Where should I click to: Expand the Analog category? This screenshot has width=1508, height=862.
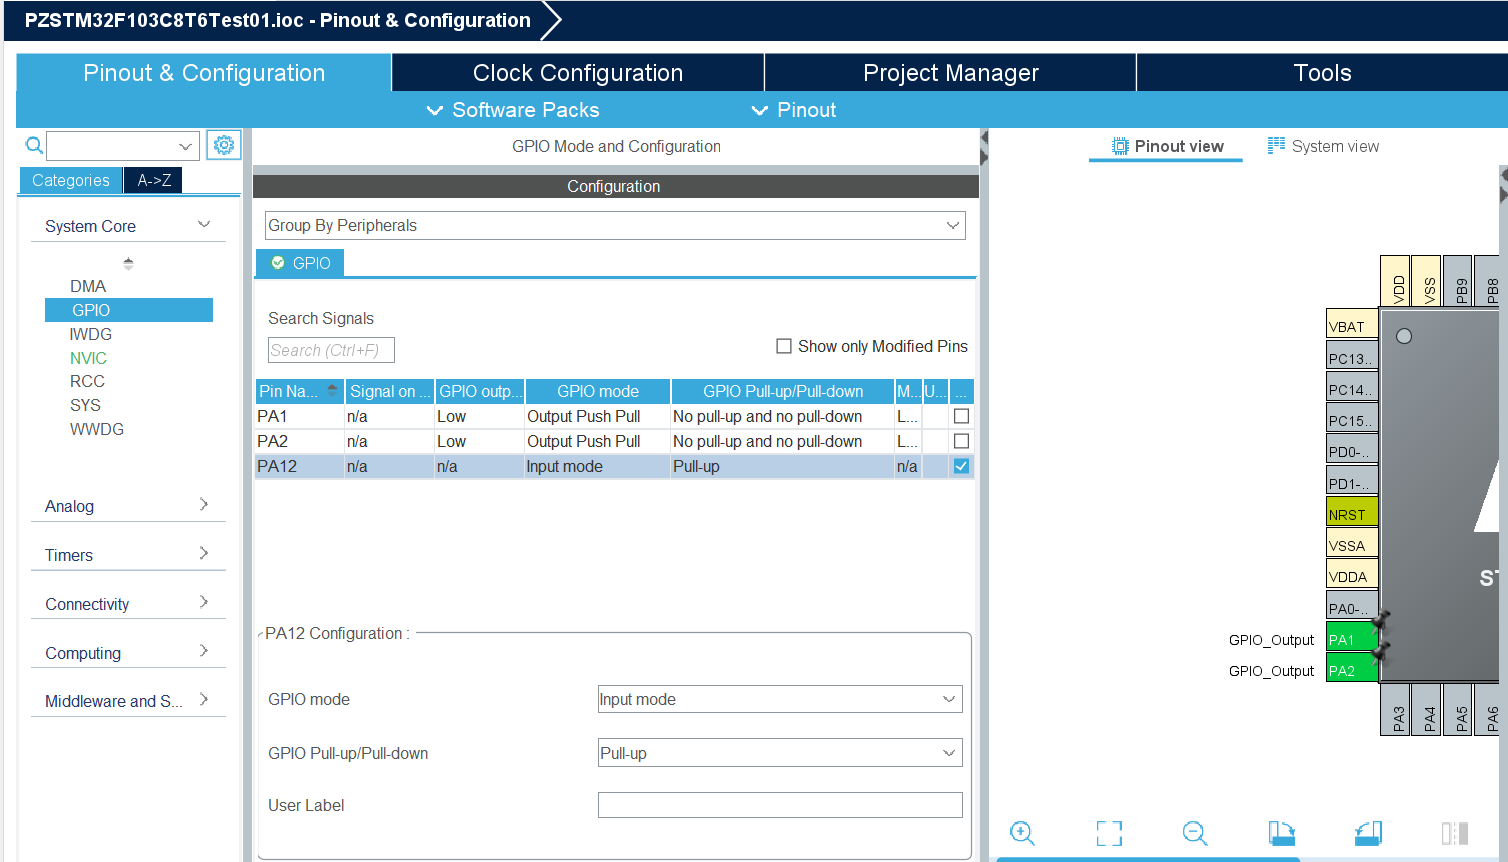pyautogui.click(x=204, y=505)
